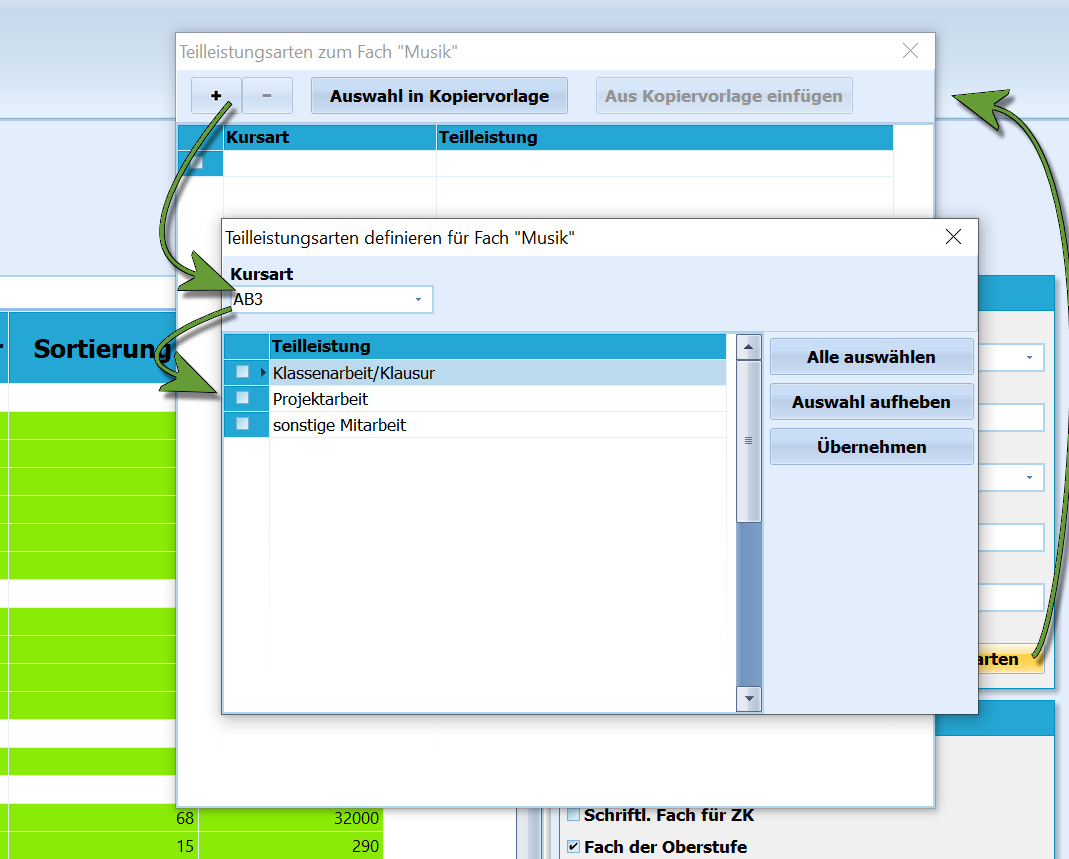Click Auswahl in Kopiervorlage button
This screenshot has width=1069, height=859.
pyautogui.click(x=439, y=95)
